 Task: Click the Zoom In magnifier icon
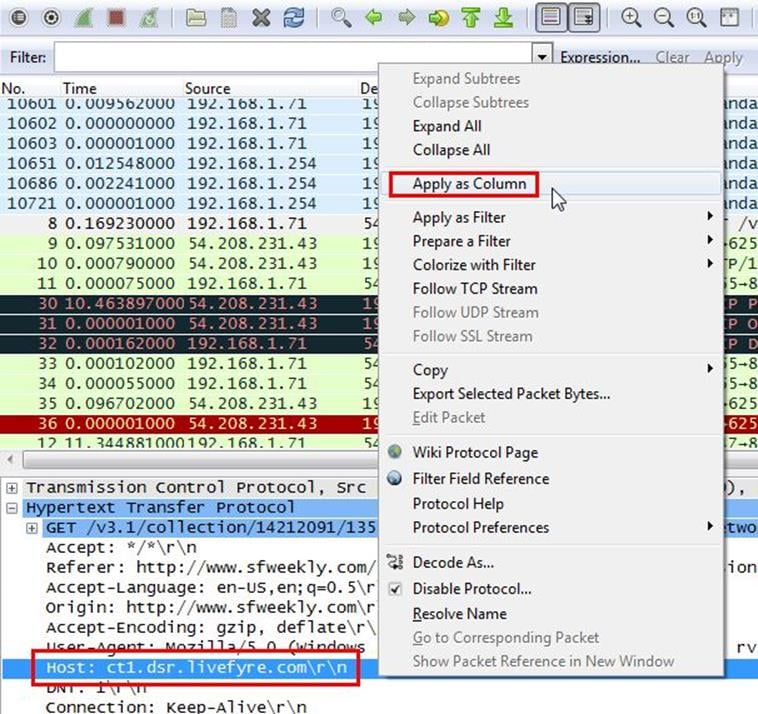[631, 17]
